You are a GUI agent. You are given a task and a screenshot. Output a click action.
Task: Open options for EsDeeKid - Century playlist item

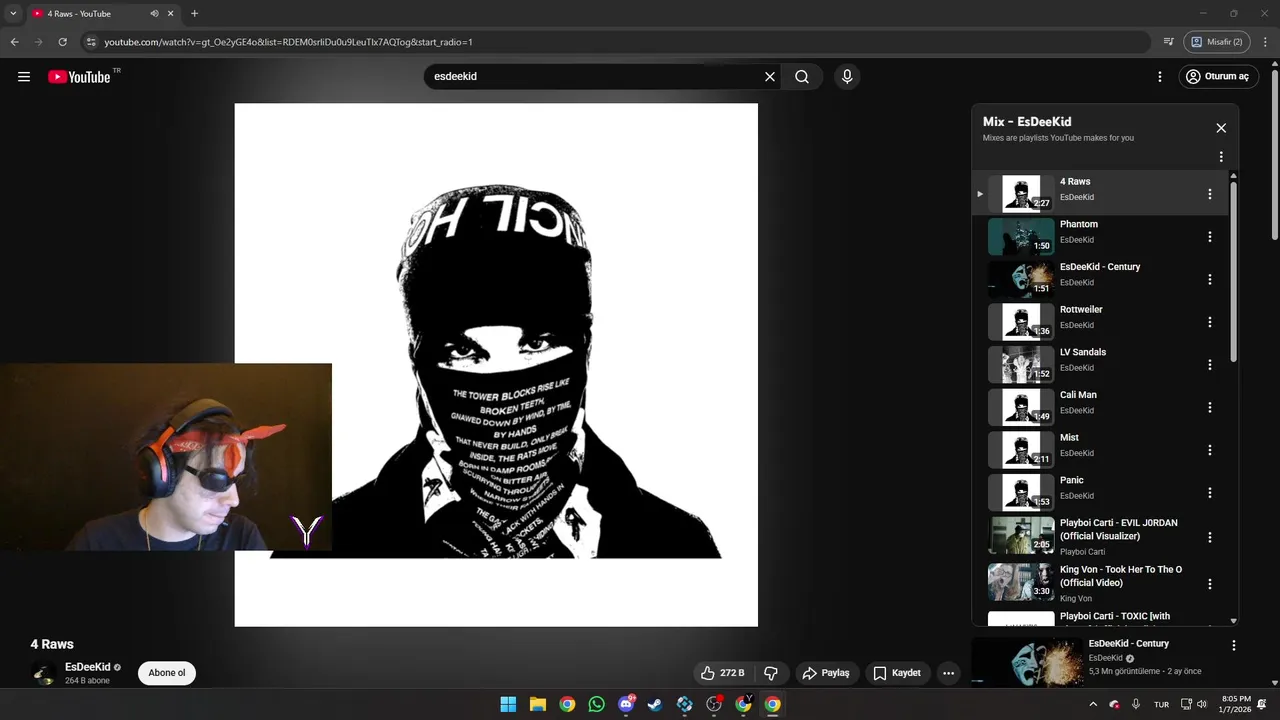(1210, 280)
